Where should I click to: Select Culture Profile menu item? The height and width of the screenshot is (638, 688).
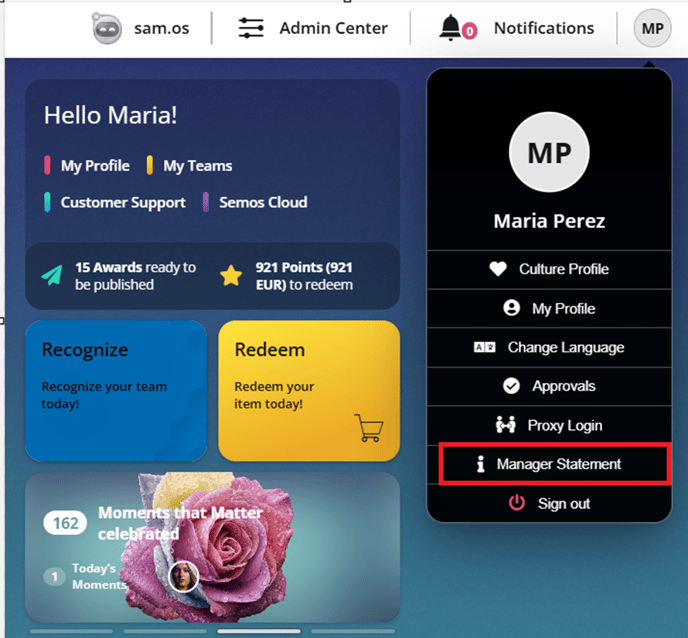pyautogui.click(x=549, y=269)
